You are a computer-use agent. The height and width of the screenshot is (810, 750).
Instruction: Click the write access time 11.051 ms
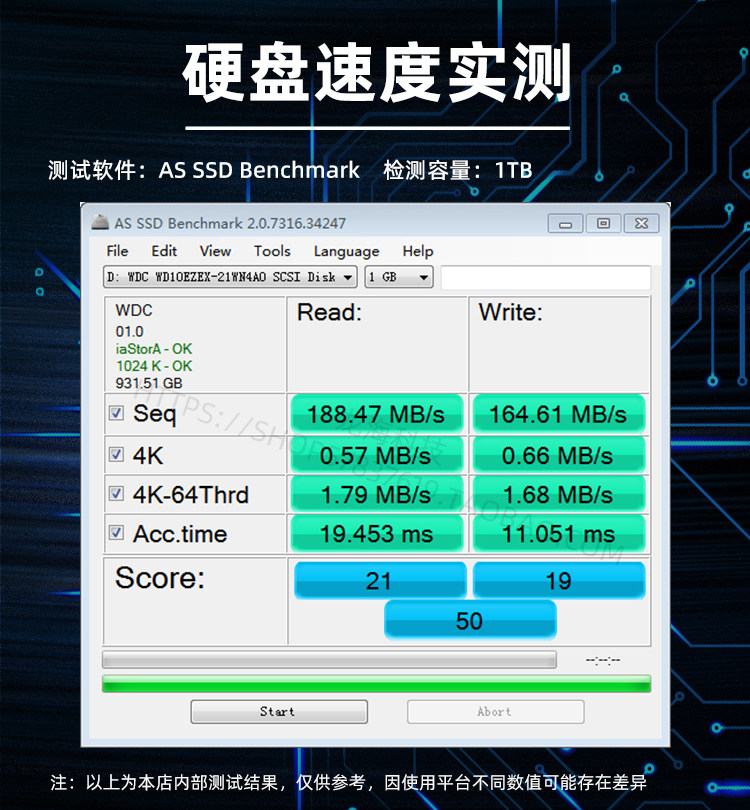559,534
